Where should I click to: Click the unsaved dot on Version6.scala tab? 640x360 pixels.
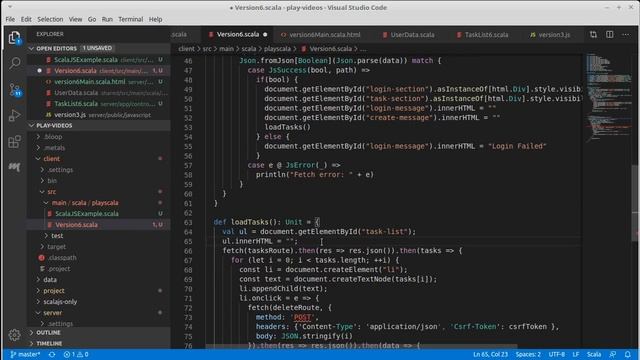pyautogui.click(x=265, y=35)
